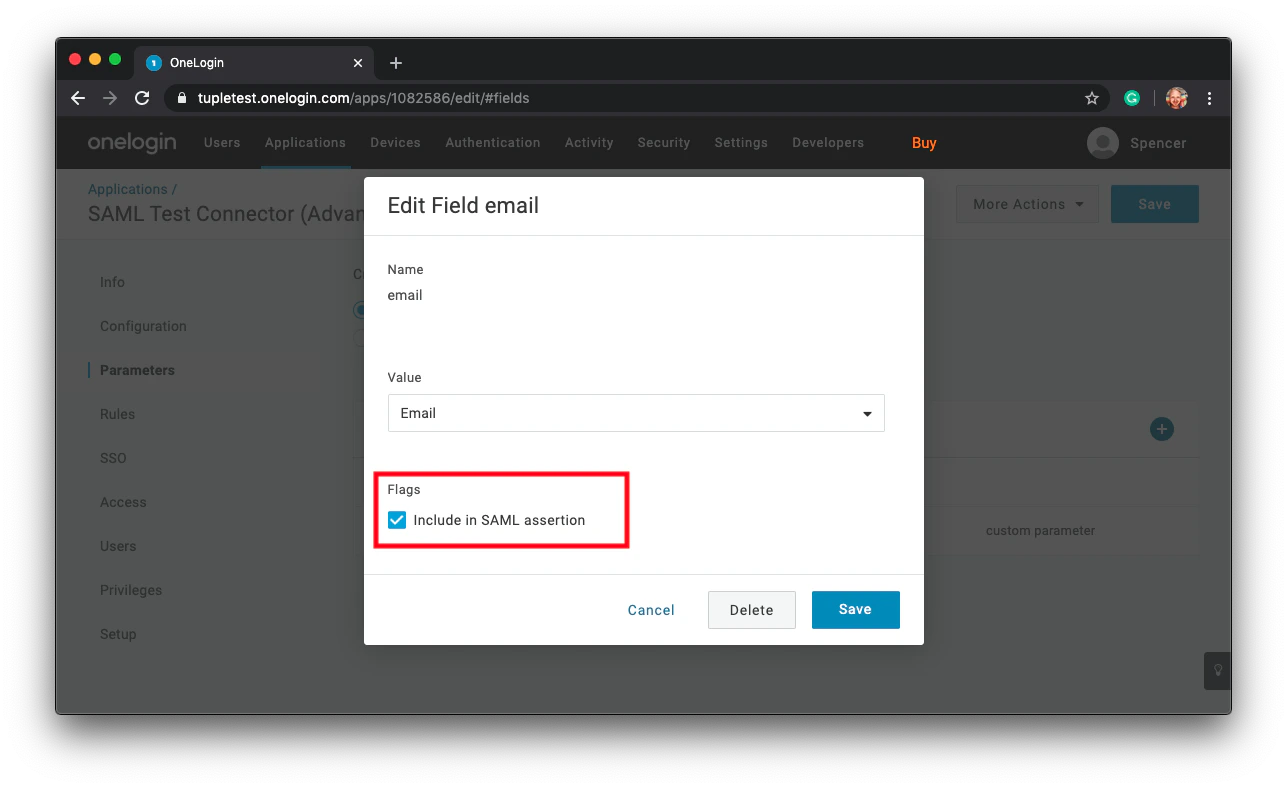Open the Grammarly extension icon
The height and width of the screenshot is (788, 1287).
tap(1132, 98)
